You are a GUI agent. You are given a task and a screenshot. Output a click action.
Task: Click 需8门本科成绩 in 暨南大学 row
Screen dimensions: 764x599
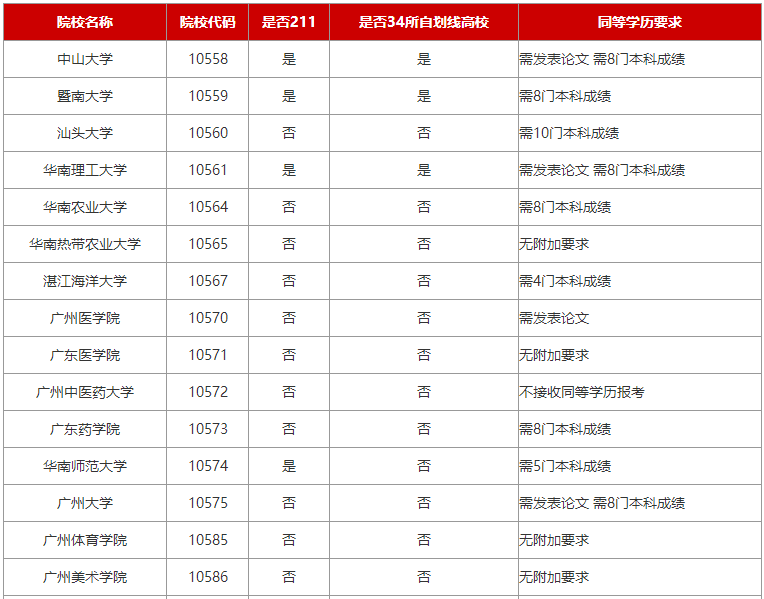click(x=565, y=96)
